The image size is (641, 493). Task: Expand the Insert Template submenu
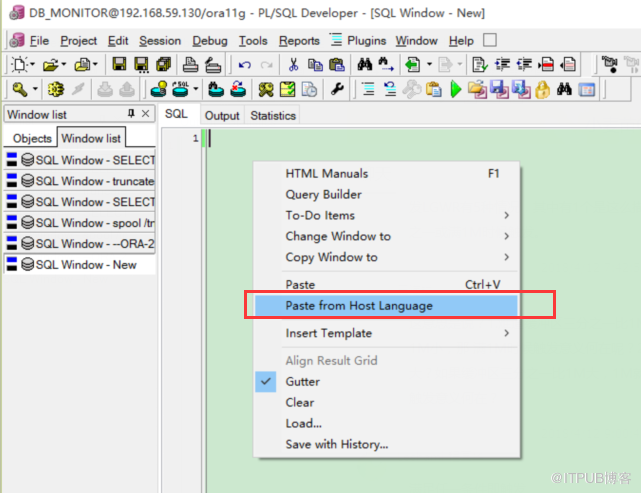(507, 333)
